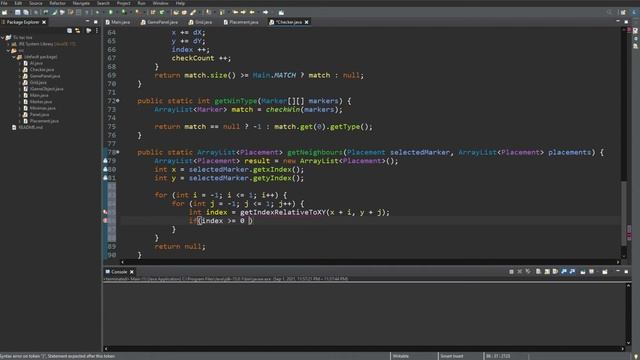Click the Debug bug icon in toolbar
640x360 pixels.
pos(98,12)
